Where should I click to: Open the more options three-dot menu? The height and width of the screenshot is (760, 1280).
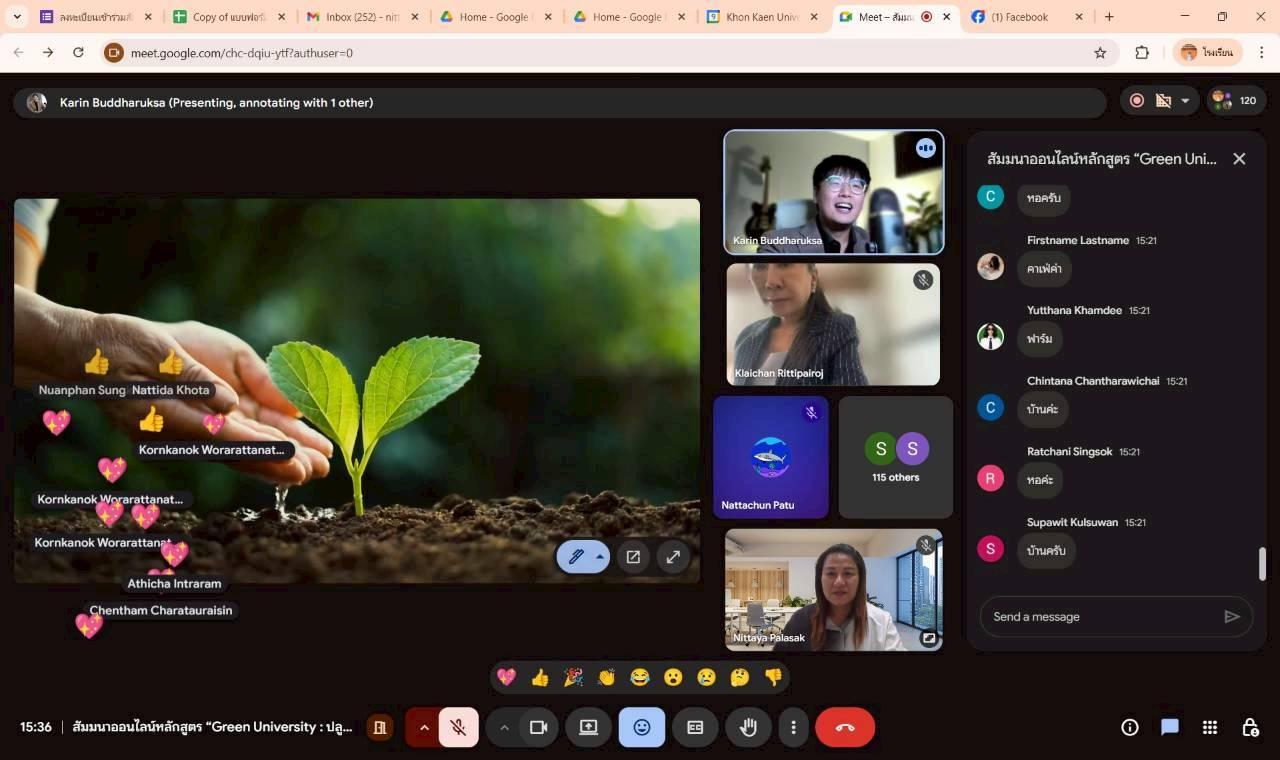(793, 727)
